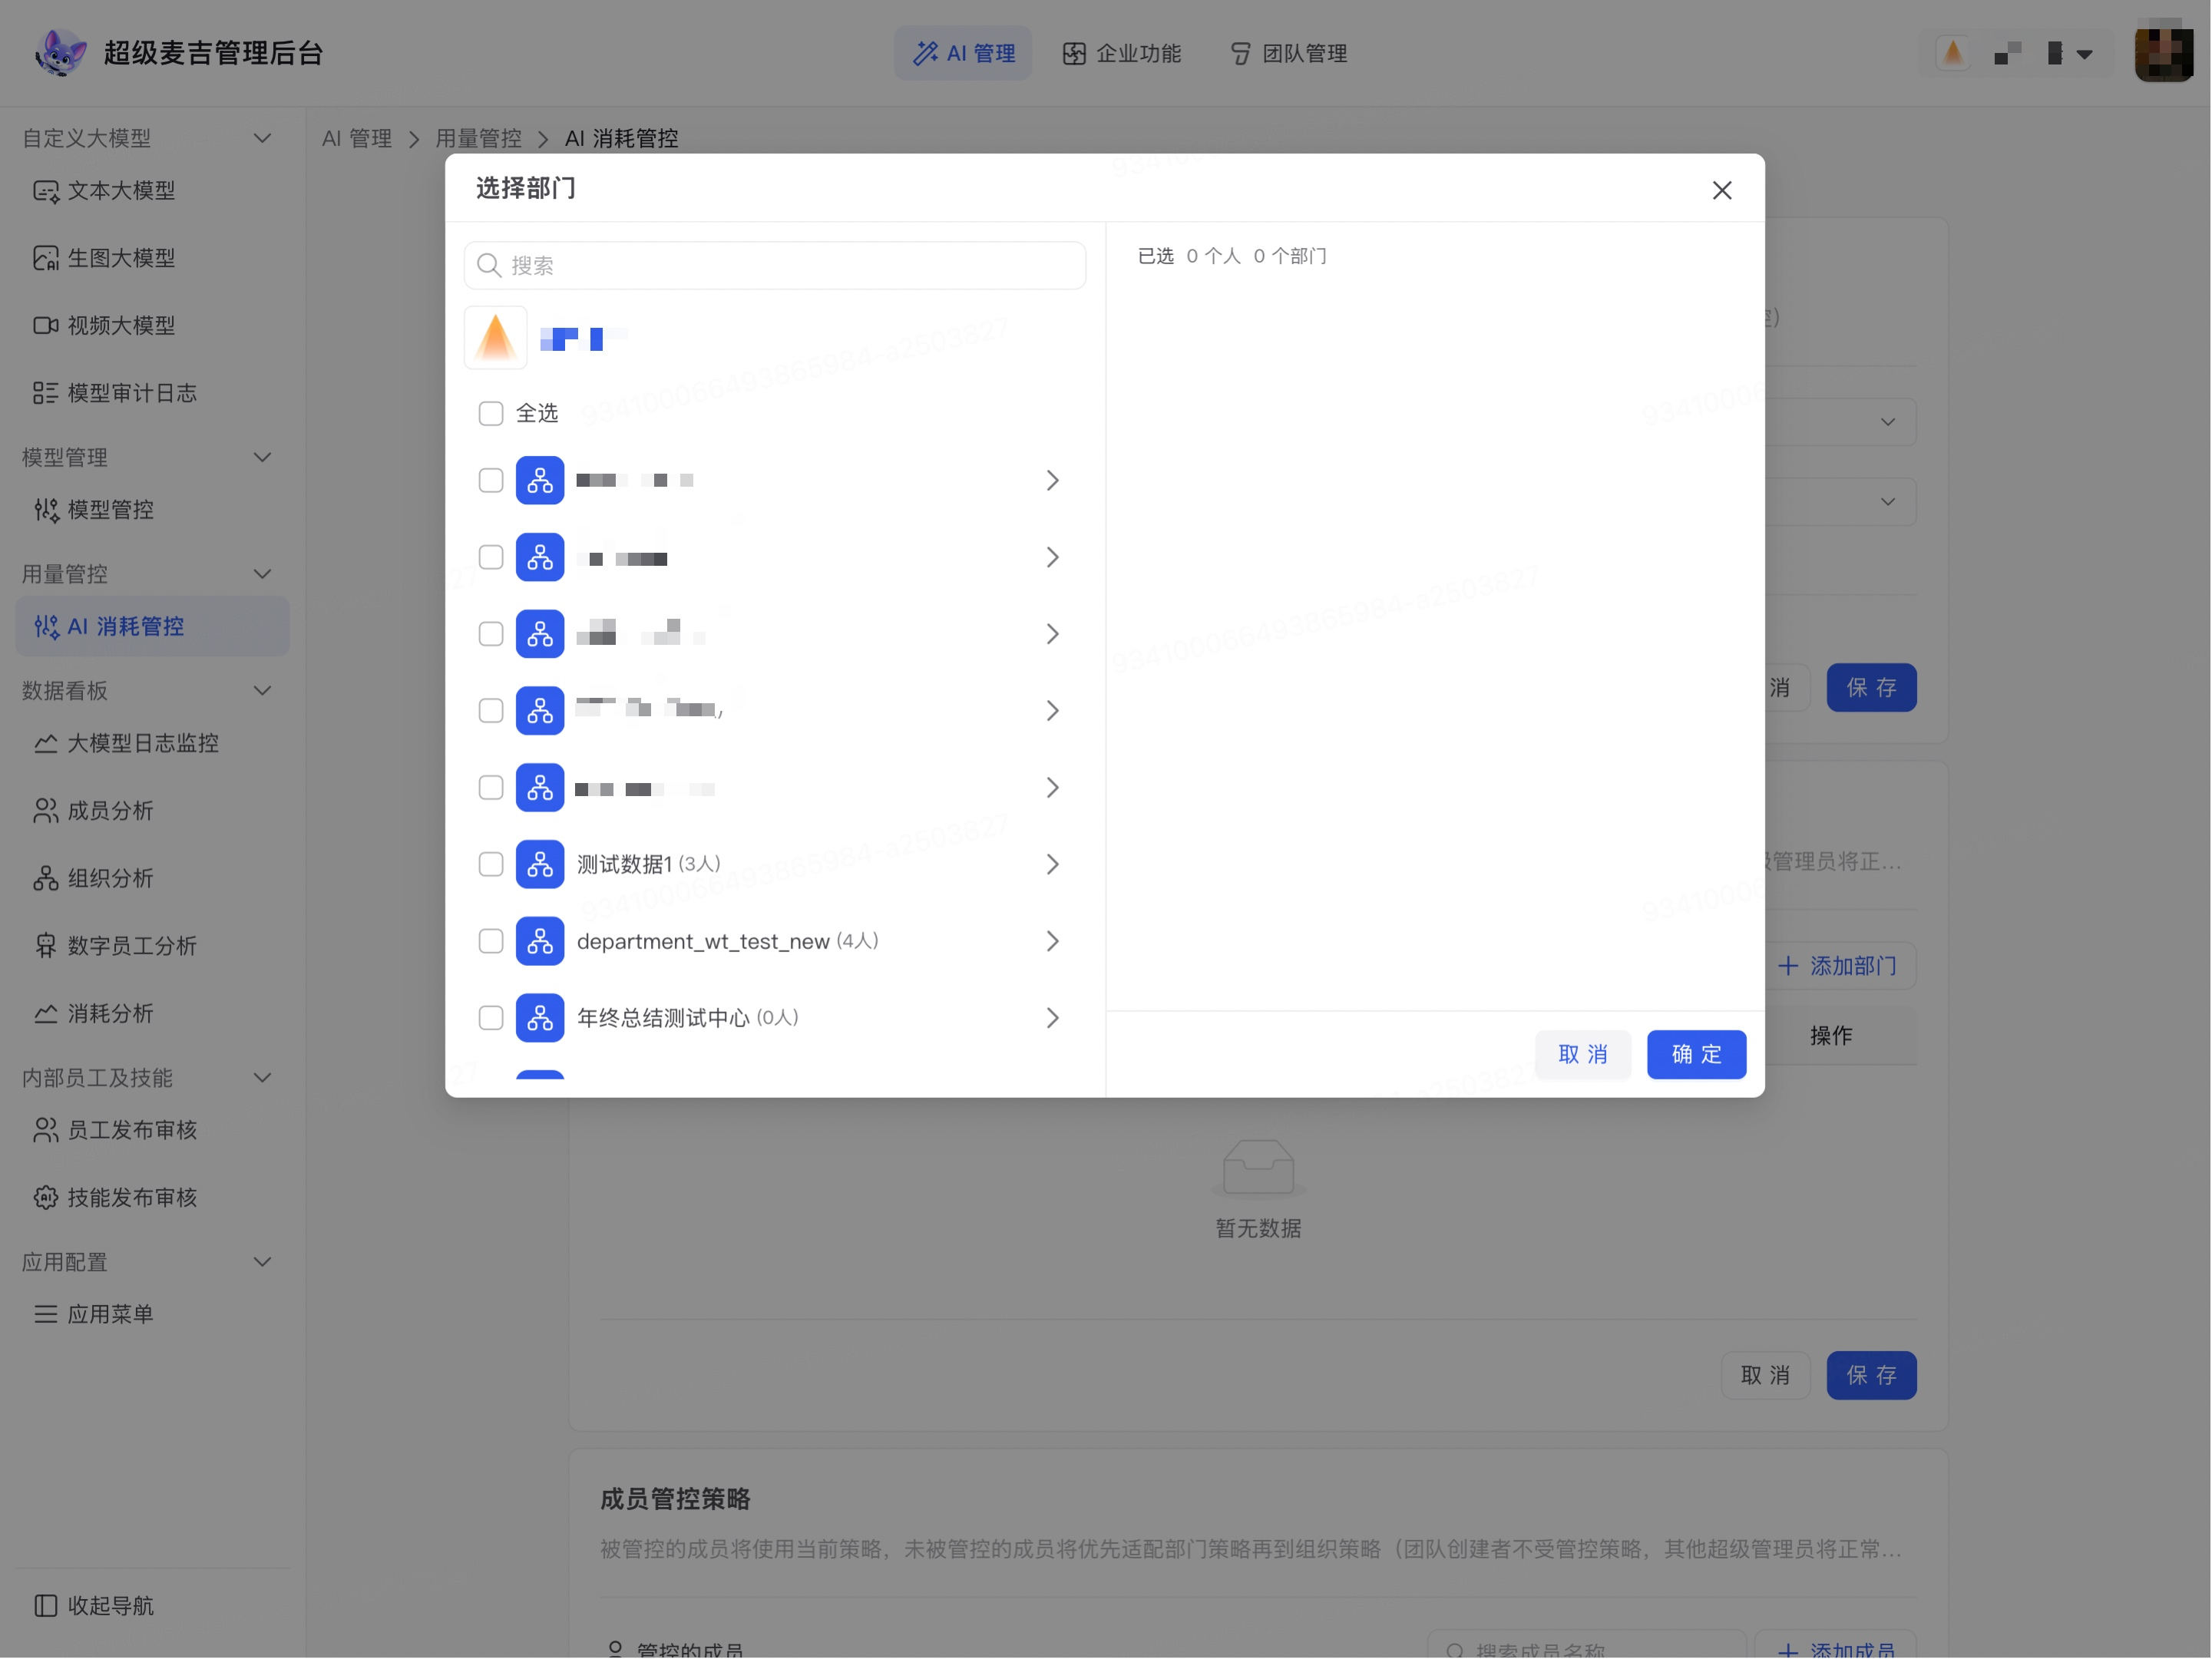Open the 技能发布审核 sidebar item
2212x1659 pixels.
coord(152,1197)
